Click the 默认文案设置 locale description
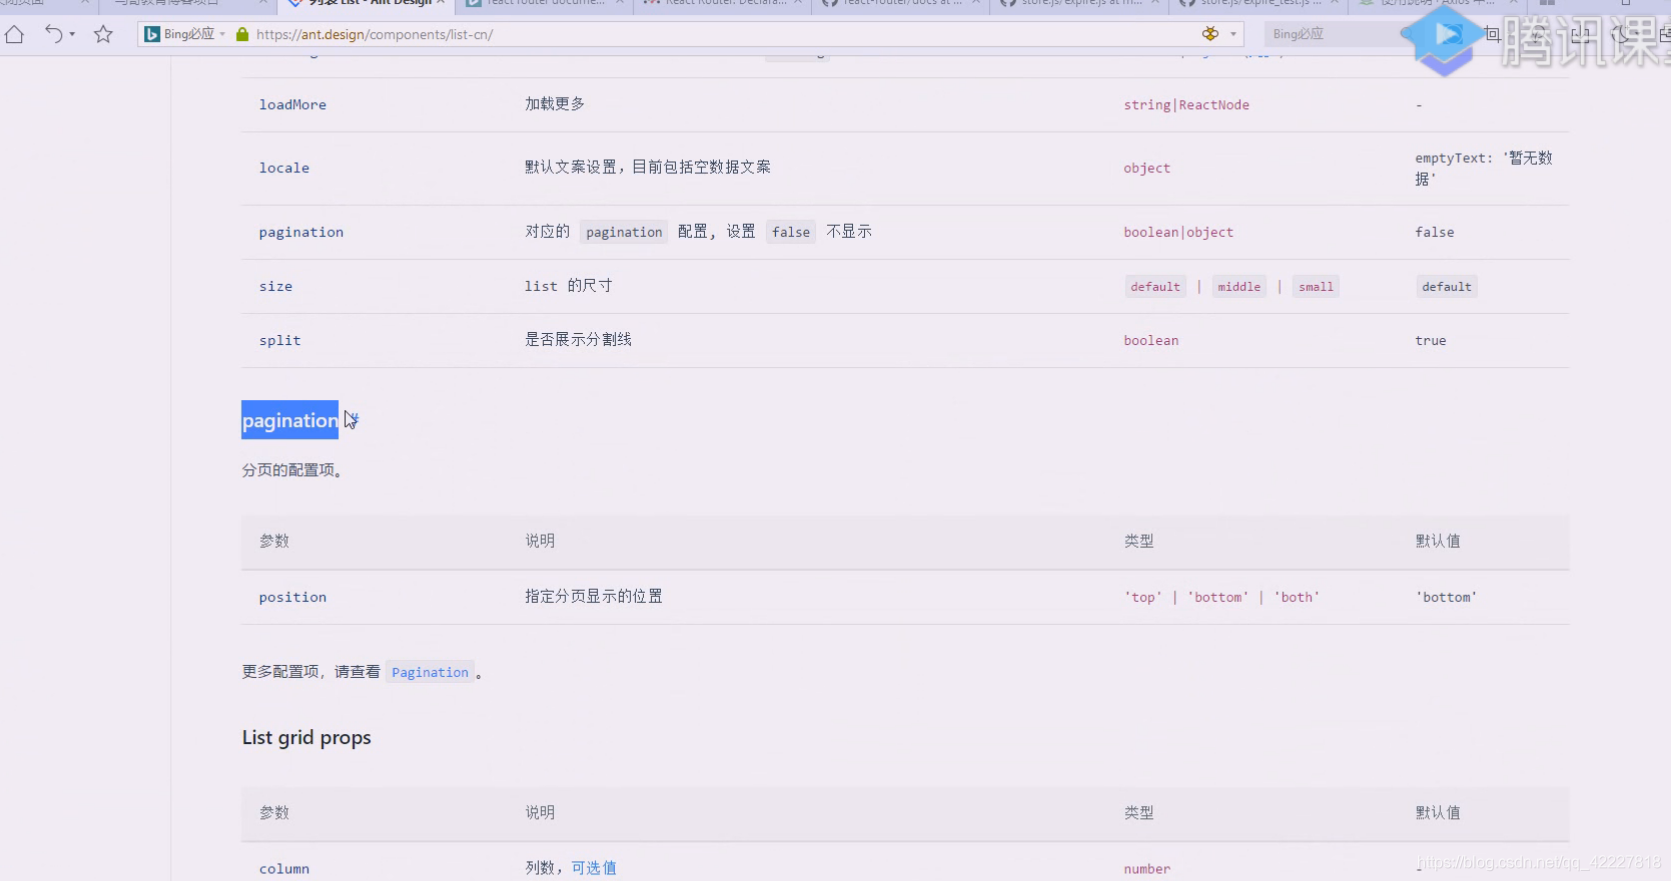This screenshot has width=1671, height=881. (648, 167)
